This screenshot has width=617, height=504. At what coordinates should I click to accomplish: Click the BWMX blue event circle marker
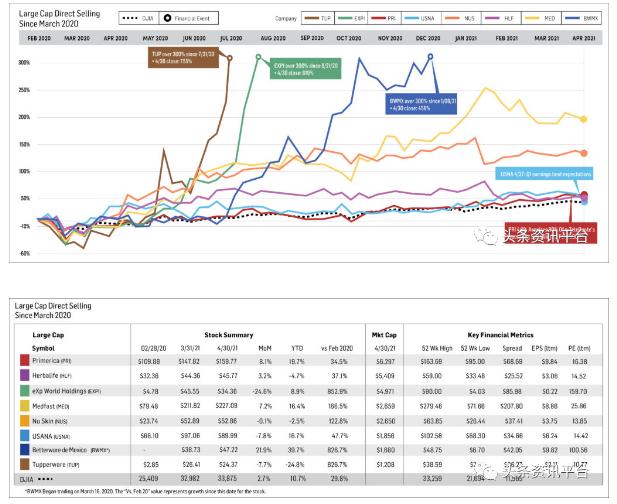(x=430, y=57)
